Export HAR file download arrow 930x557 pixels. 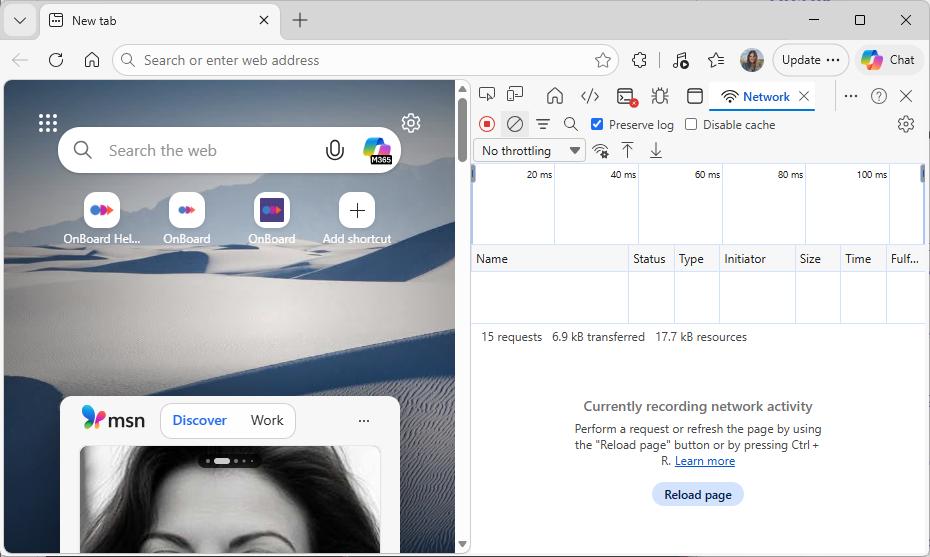[x=655, y=151]
